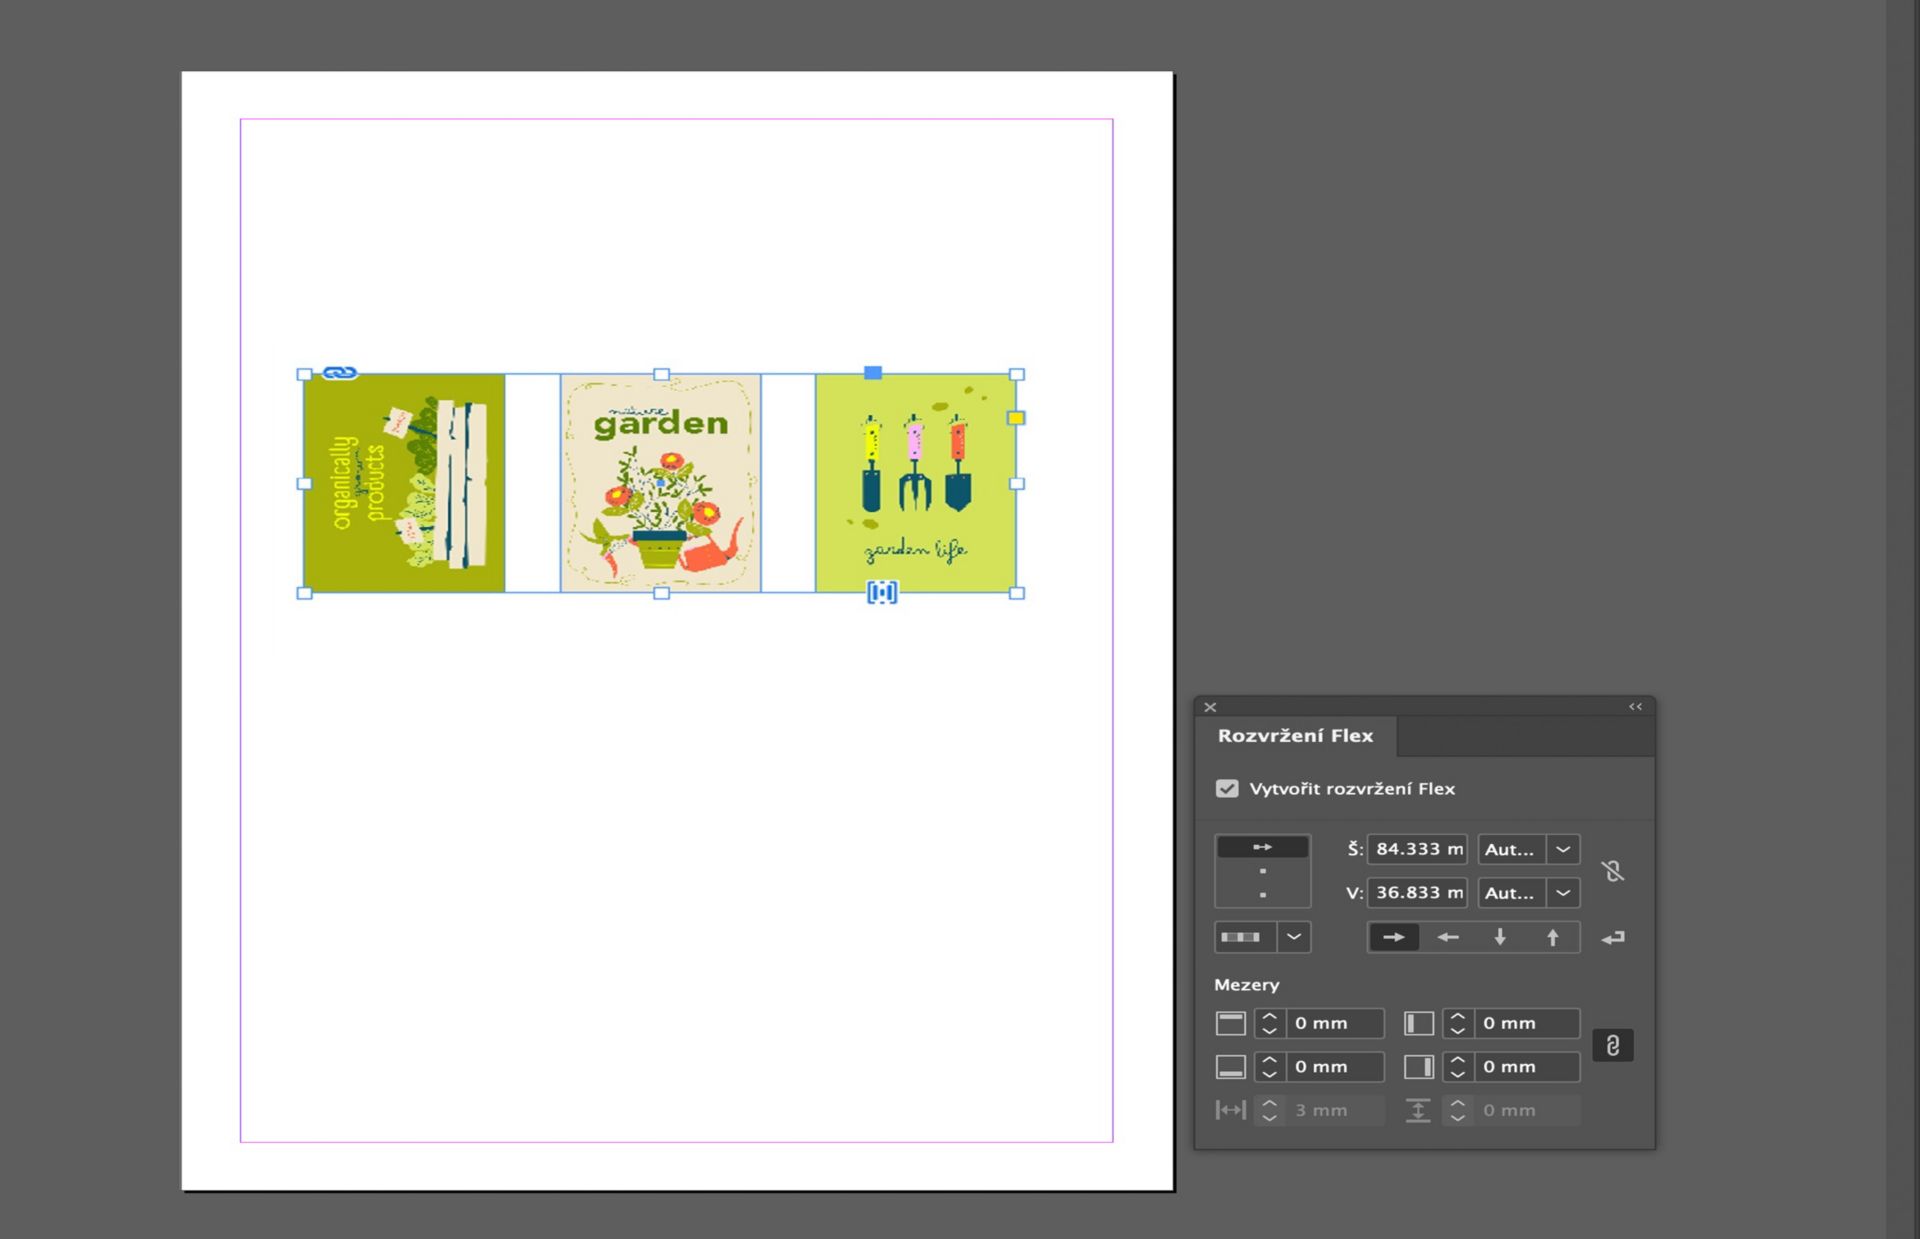
Task: Set flex direction to down arrow
Action: pos(1500,937)
